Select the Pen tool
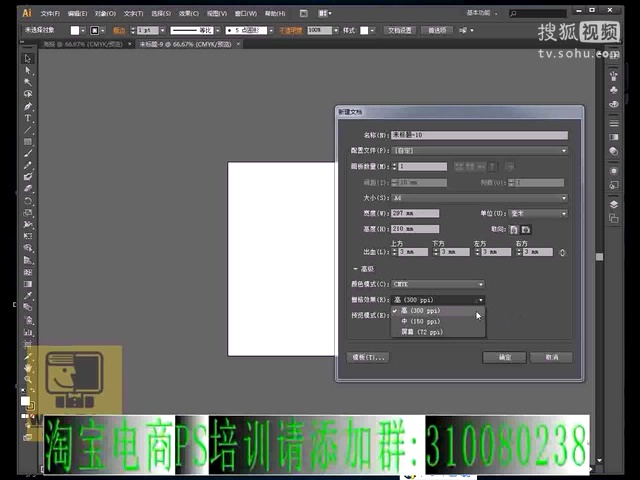This screenshot has height=480, width=640. 28,106
